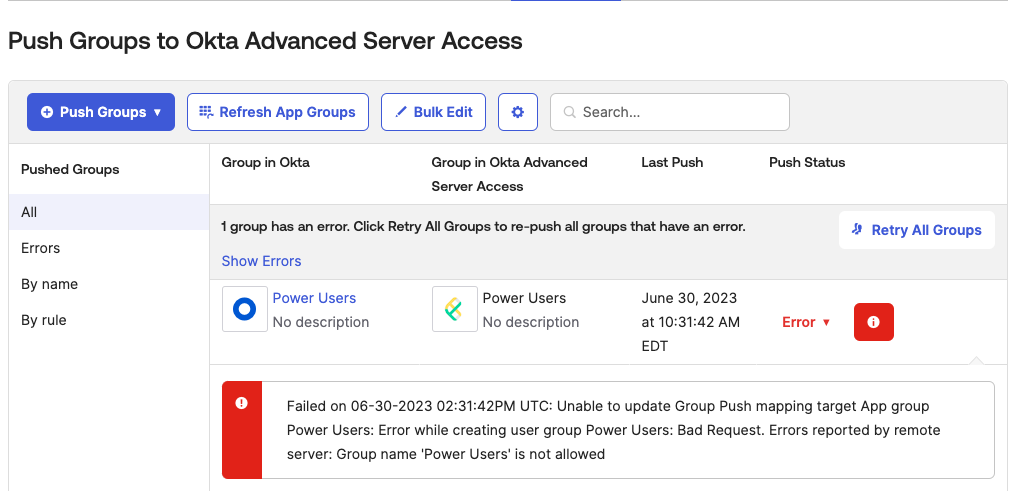Click the search magnifier icon

tap(570, 112)
